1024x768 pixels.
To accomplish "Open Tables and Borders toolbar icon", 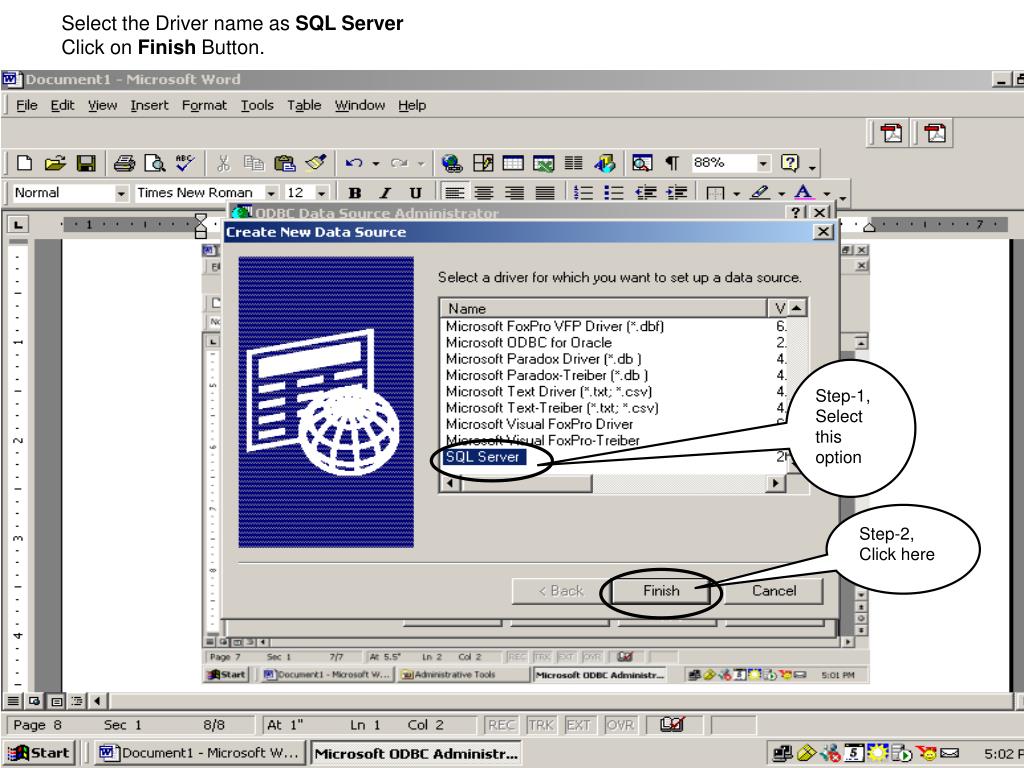I will tap(483, 163).
